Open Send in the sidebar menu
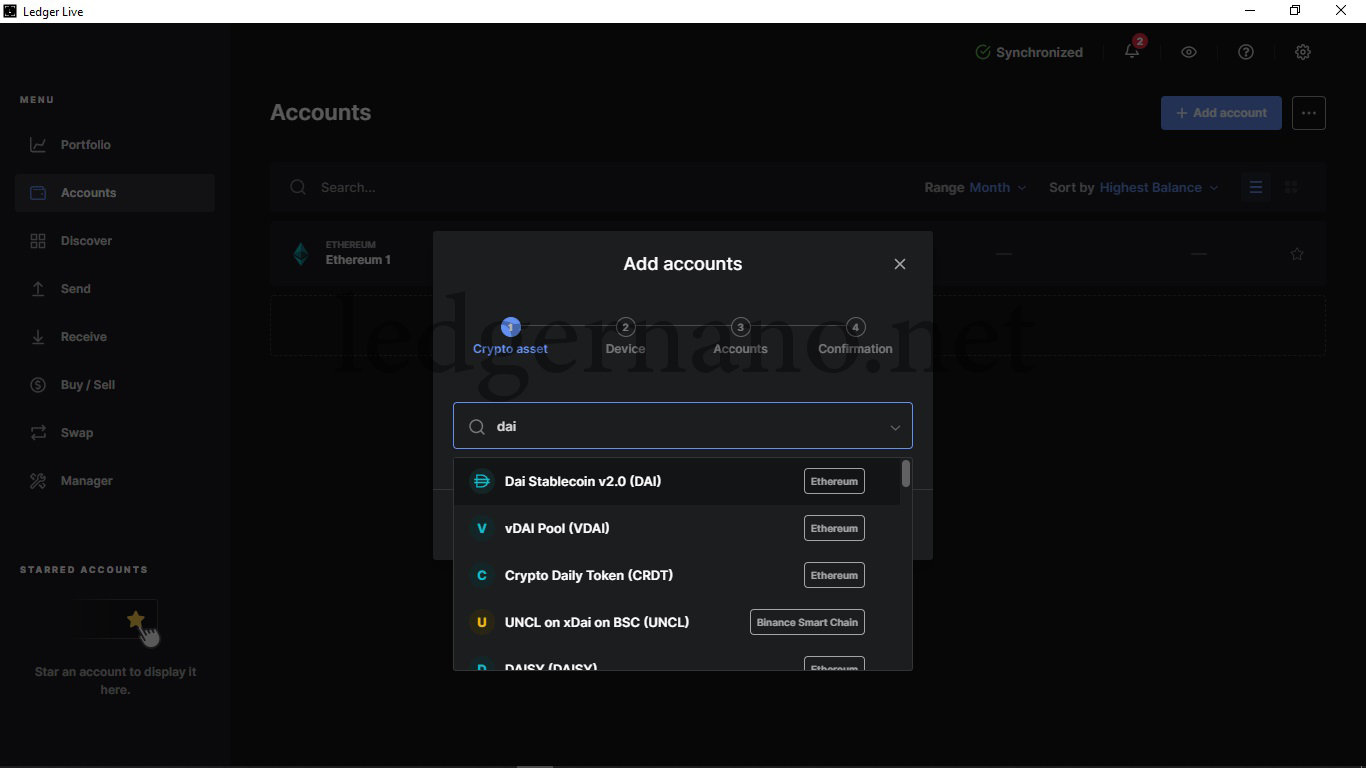This screenshot has height=768, width=1366. (x=115, y=289)
